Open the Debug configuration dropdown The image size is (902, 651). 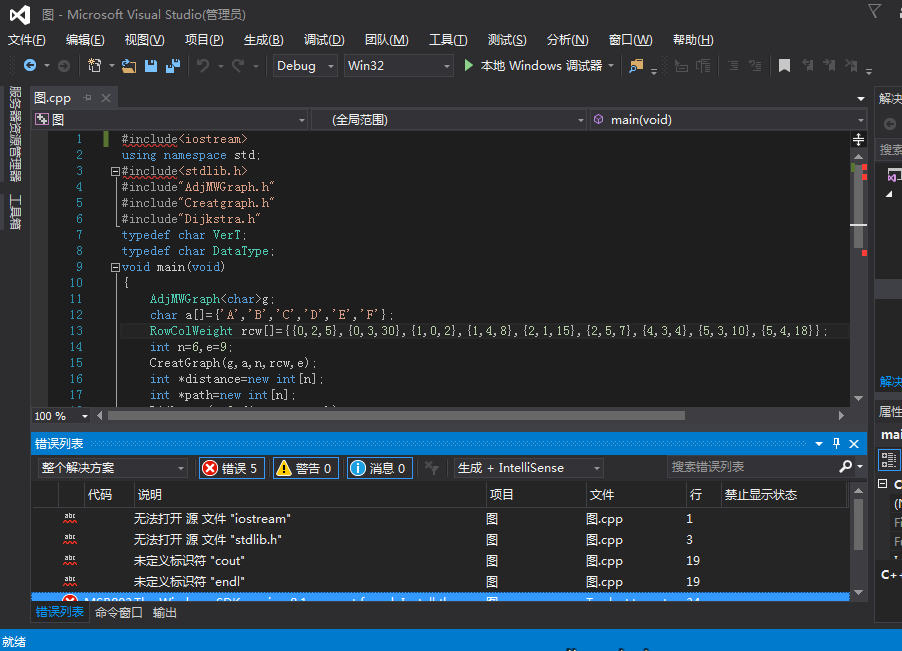point(305,65)
